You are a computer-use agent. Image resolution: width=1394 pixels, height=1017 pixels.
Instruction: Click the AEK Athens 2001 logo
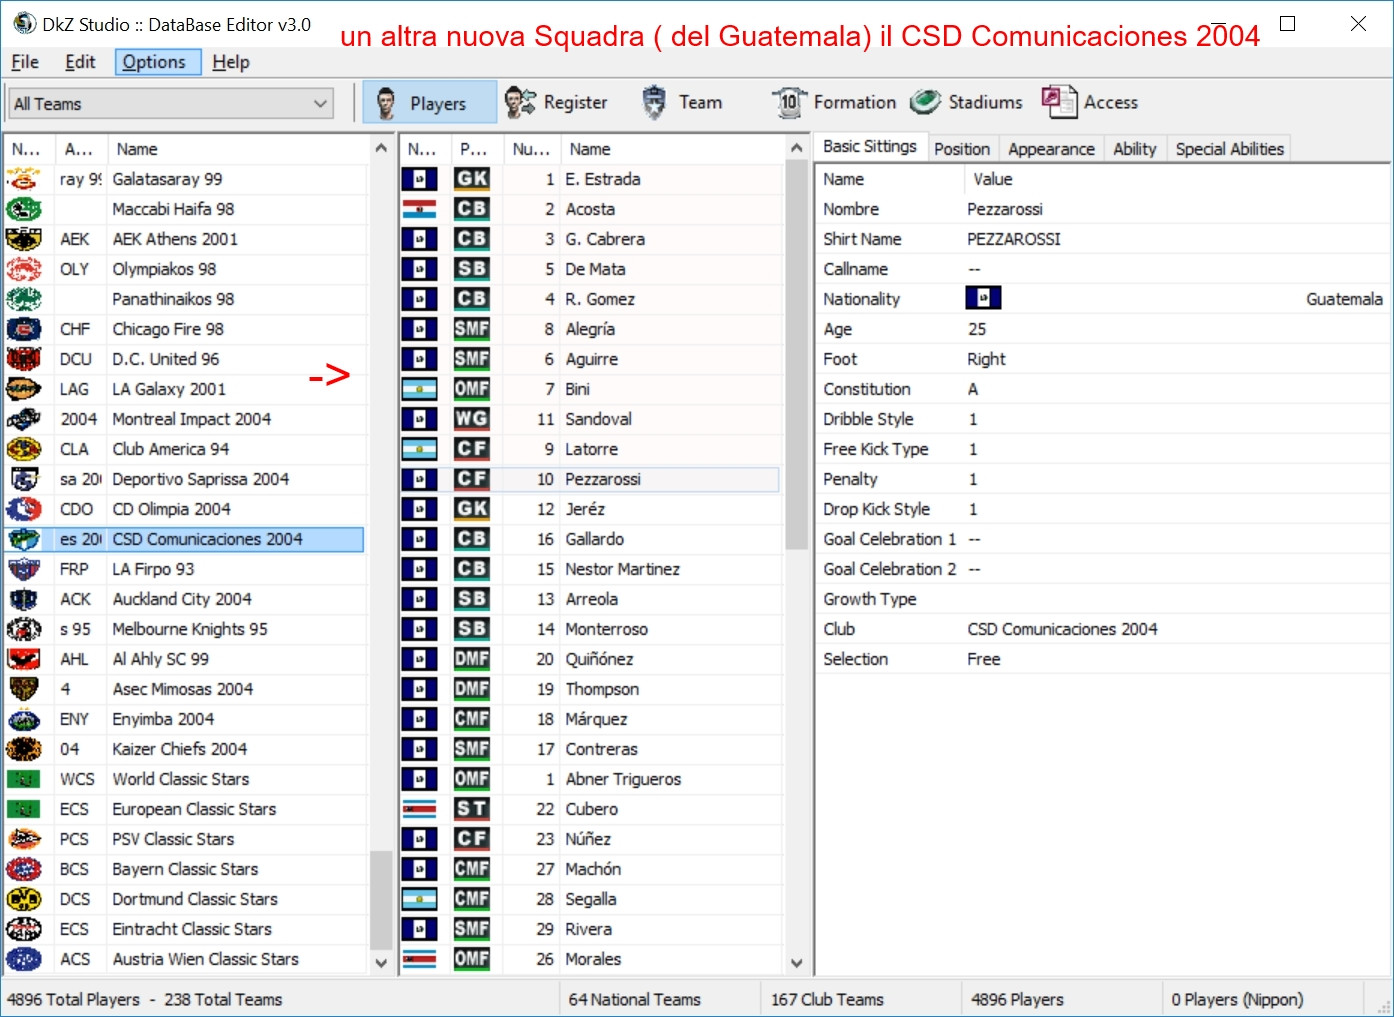pyautogui.click(x=23, y=239)
